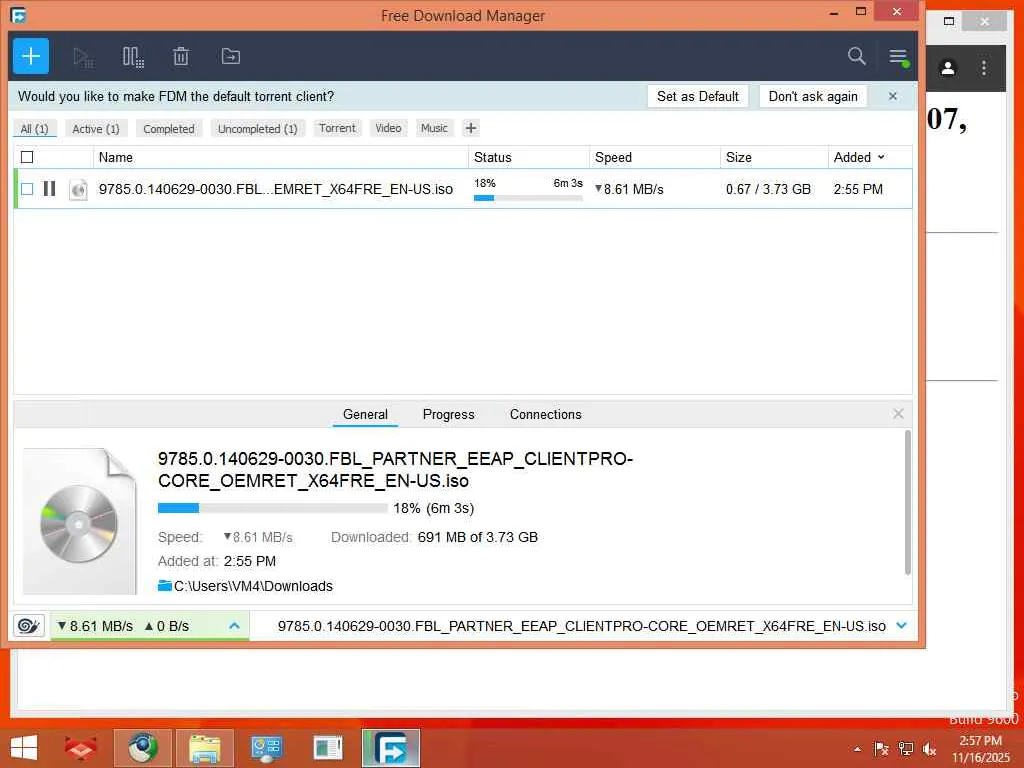Open Control Panel taskbar icon
This screenshot has height=768, width=1024.
[x=266, y=748]
